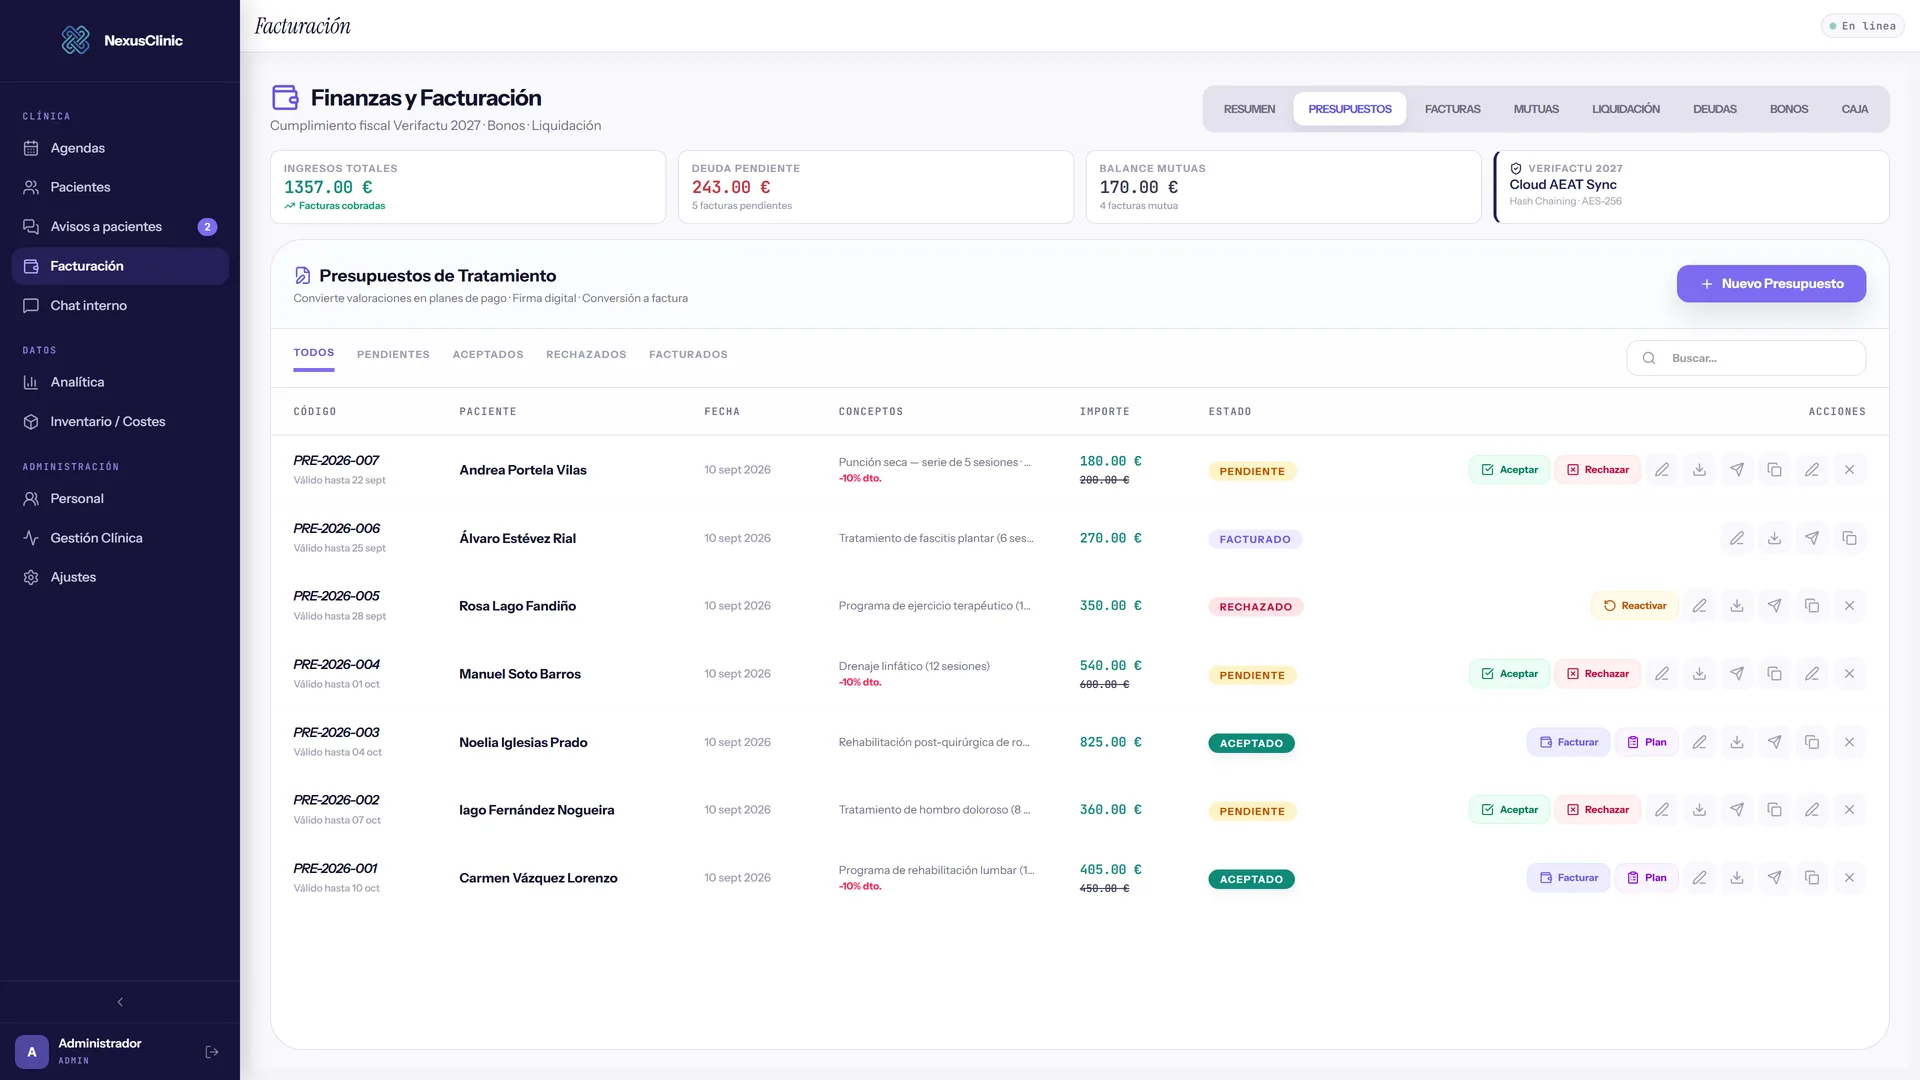Reactivate the PRE-2026-005 budget
Screen dimensions: 1920x1080
pos(1634,606)
